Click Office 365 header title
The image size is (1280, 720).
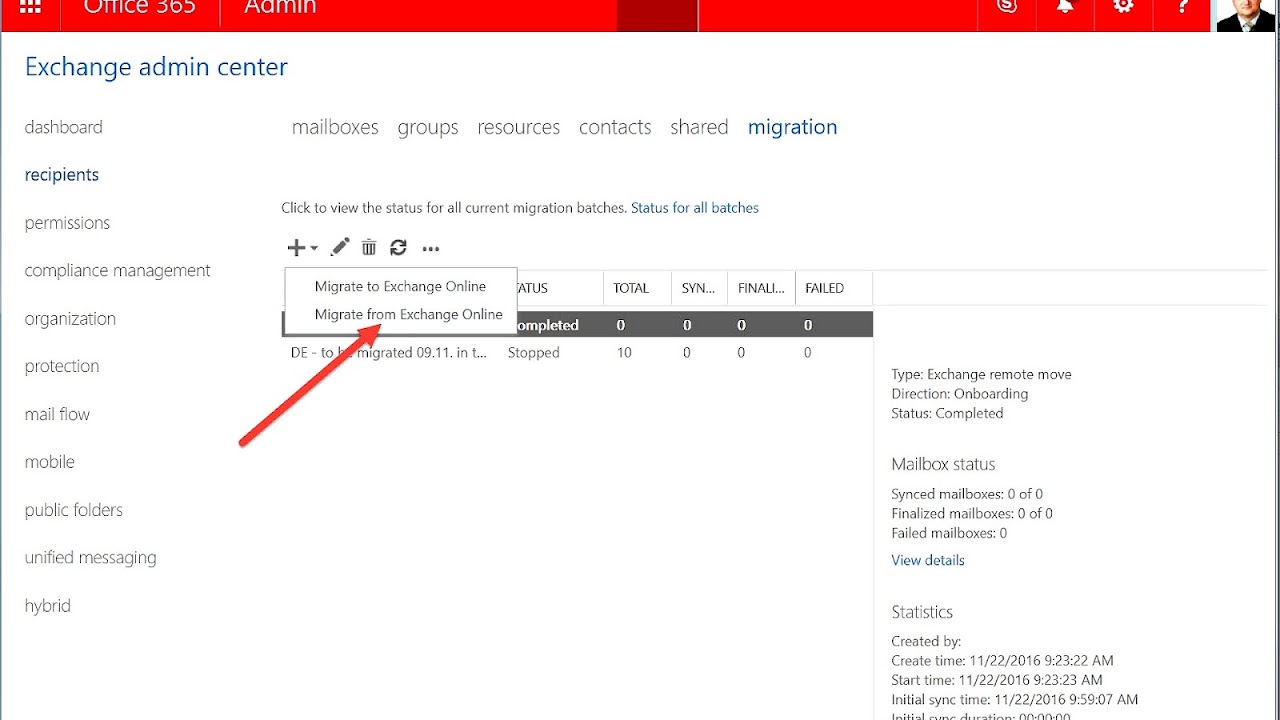tap(139, 7)
